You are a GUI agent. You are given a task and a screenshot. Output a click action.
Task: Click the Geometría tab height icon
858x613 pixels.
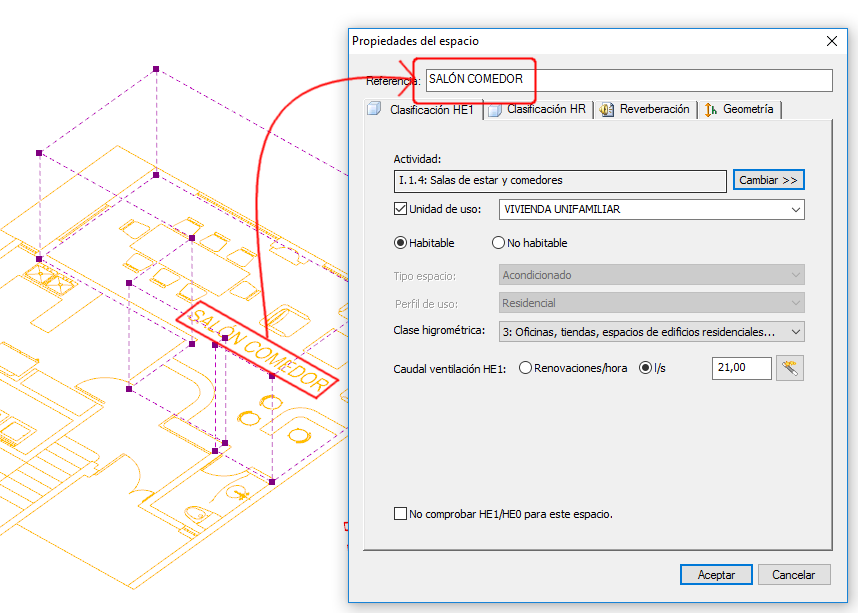click(x=710, y=109)
